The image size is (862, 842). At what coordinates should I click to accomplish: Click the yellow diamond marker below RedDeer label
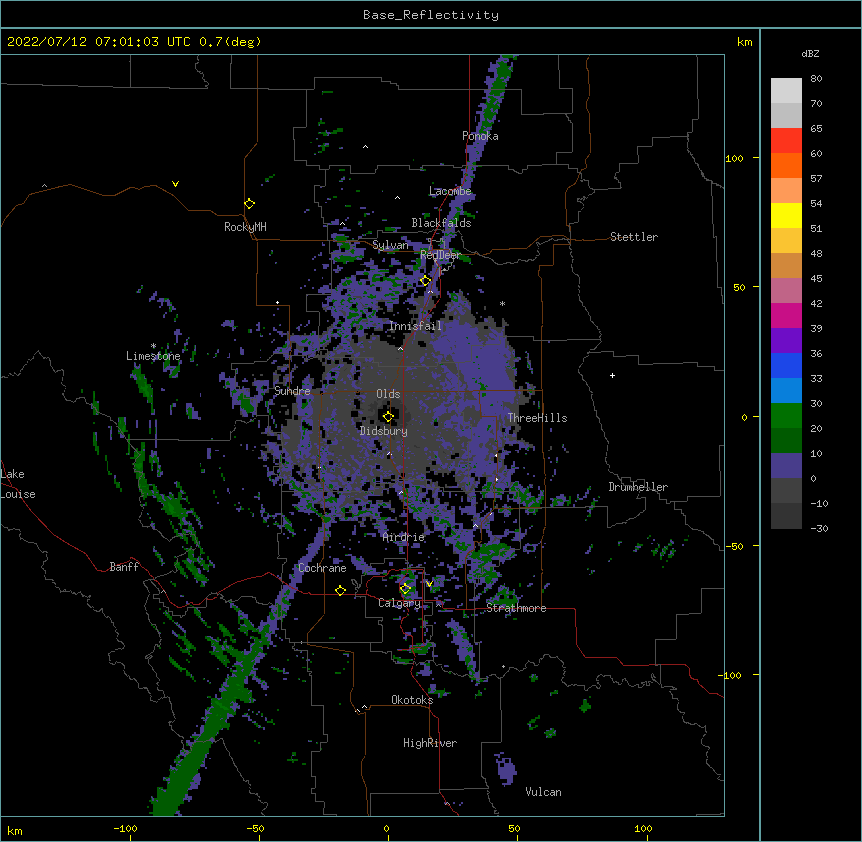[x=426, y=281]
